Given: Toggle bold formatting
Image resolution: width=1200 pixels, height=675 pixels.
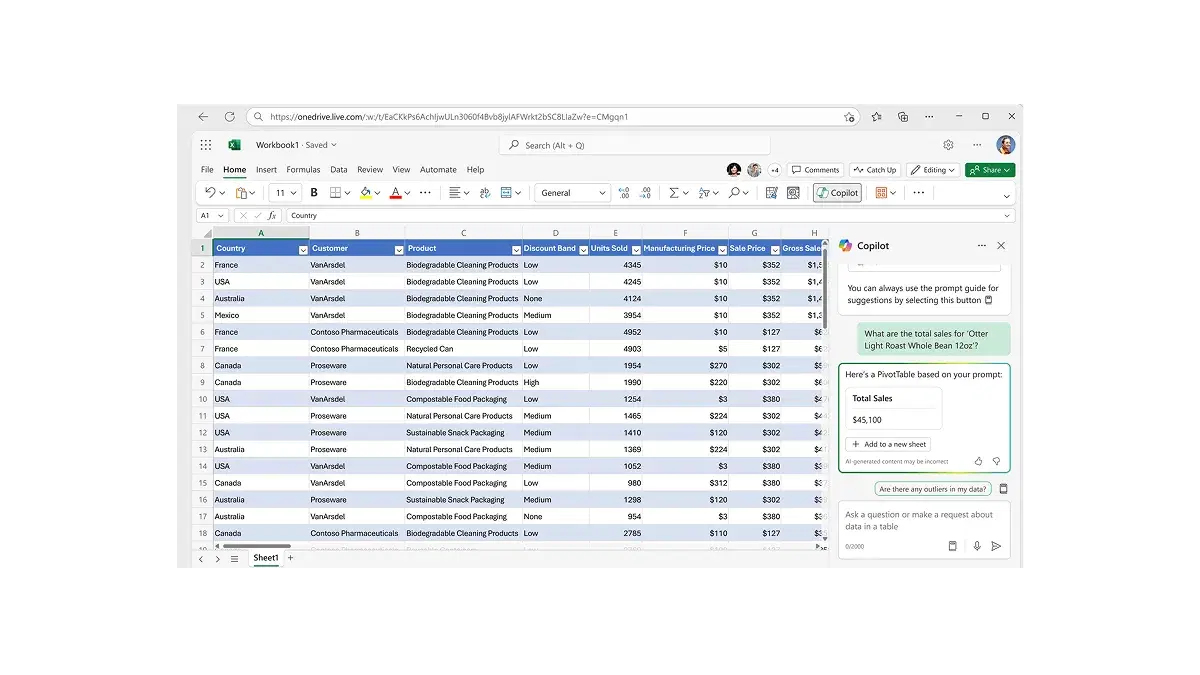Looking at the screenshot, I should pos(314,193).
